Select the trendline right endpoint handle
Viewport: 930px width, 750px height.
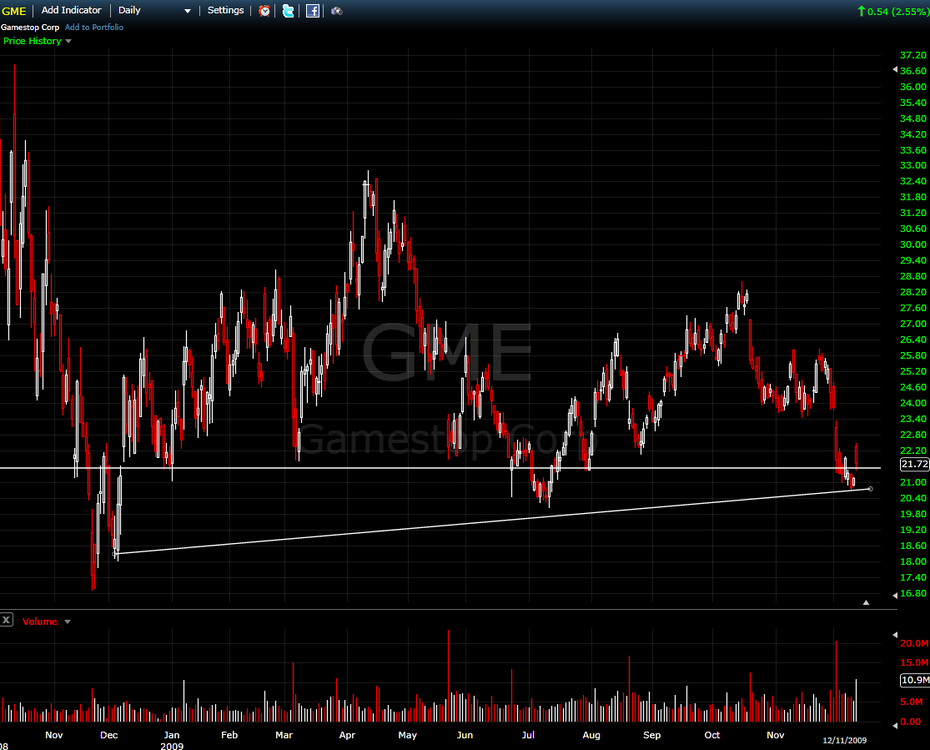pyautogui.click(x=870, y=489)
